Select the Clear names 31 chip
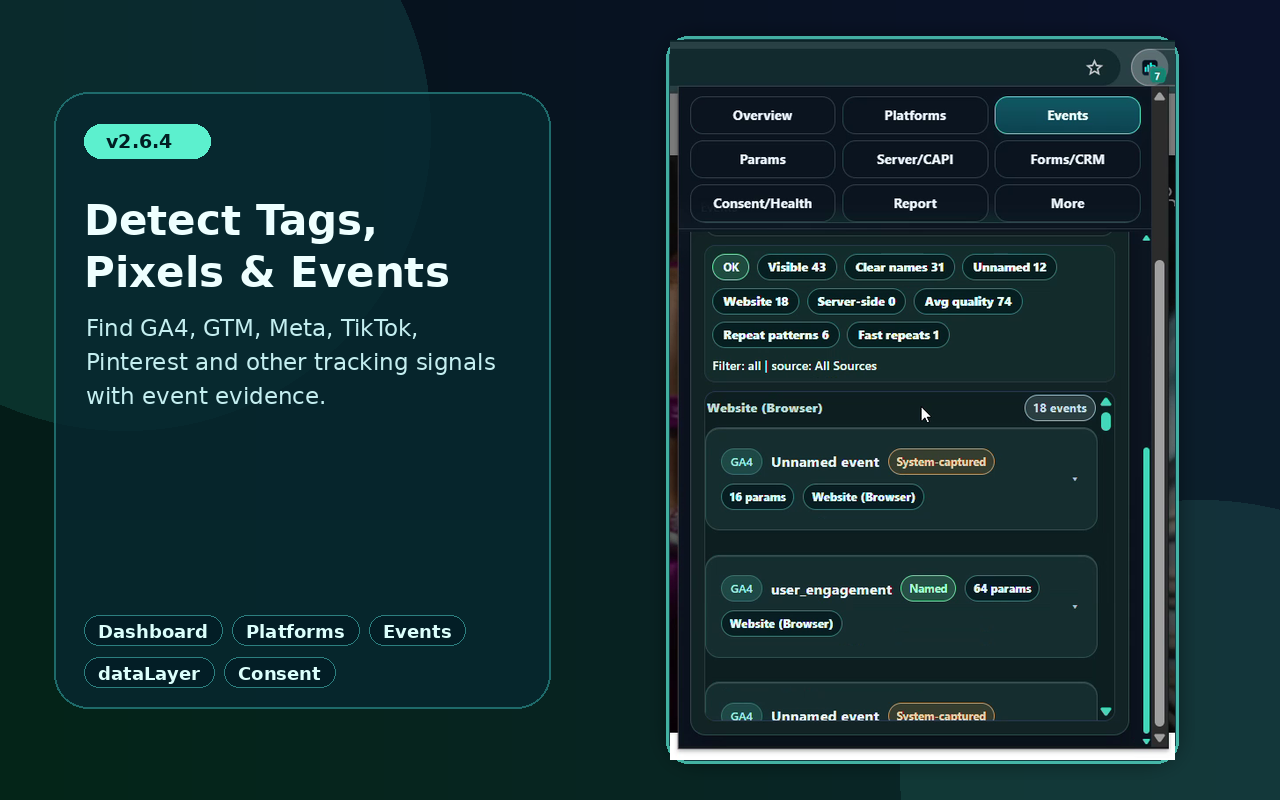The width and height of the screenshot is (1280, 800). pos(899,267)
